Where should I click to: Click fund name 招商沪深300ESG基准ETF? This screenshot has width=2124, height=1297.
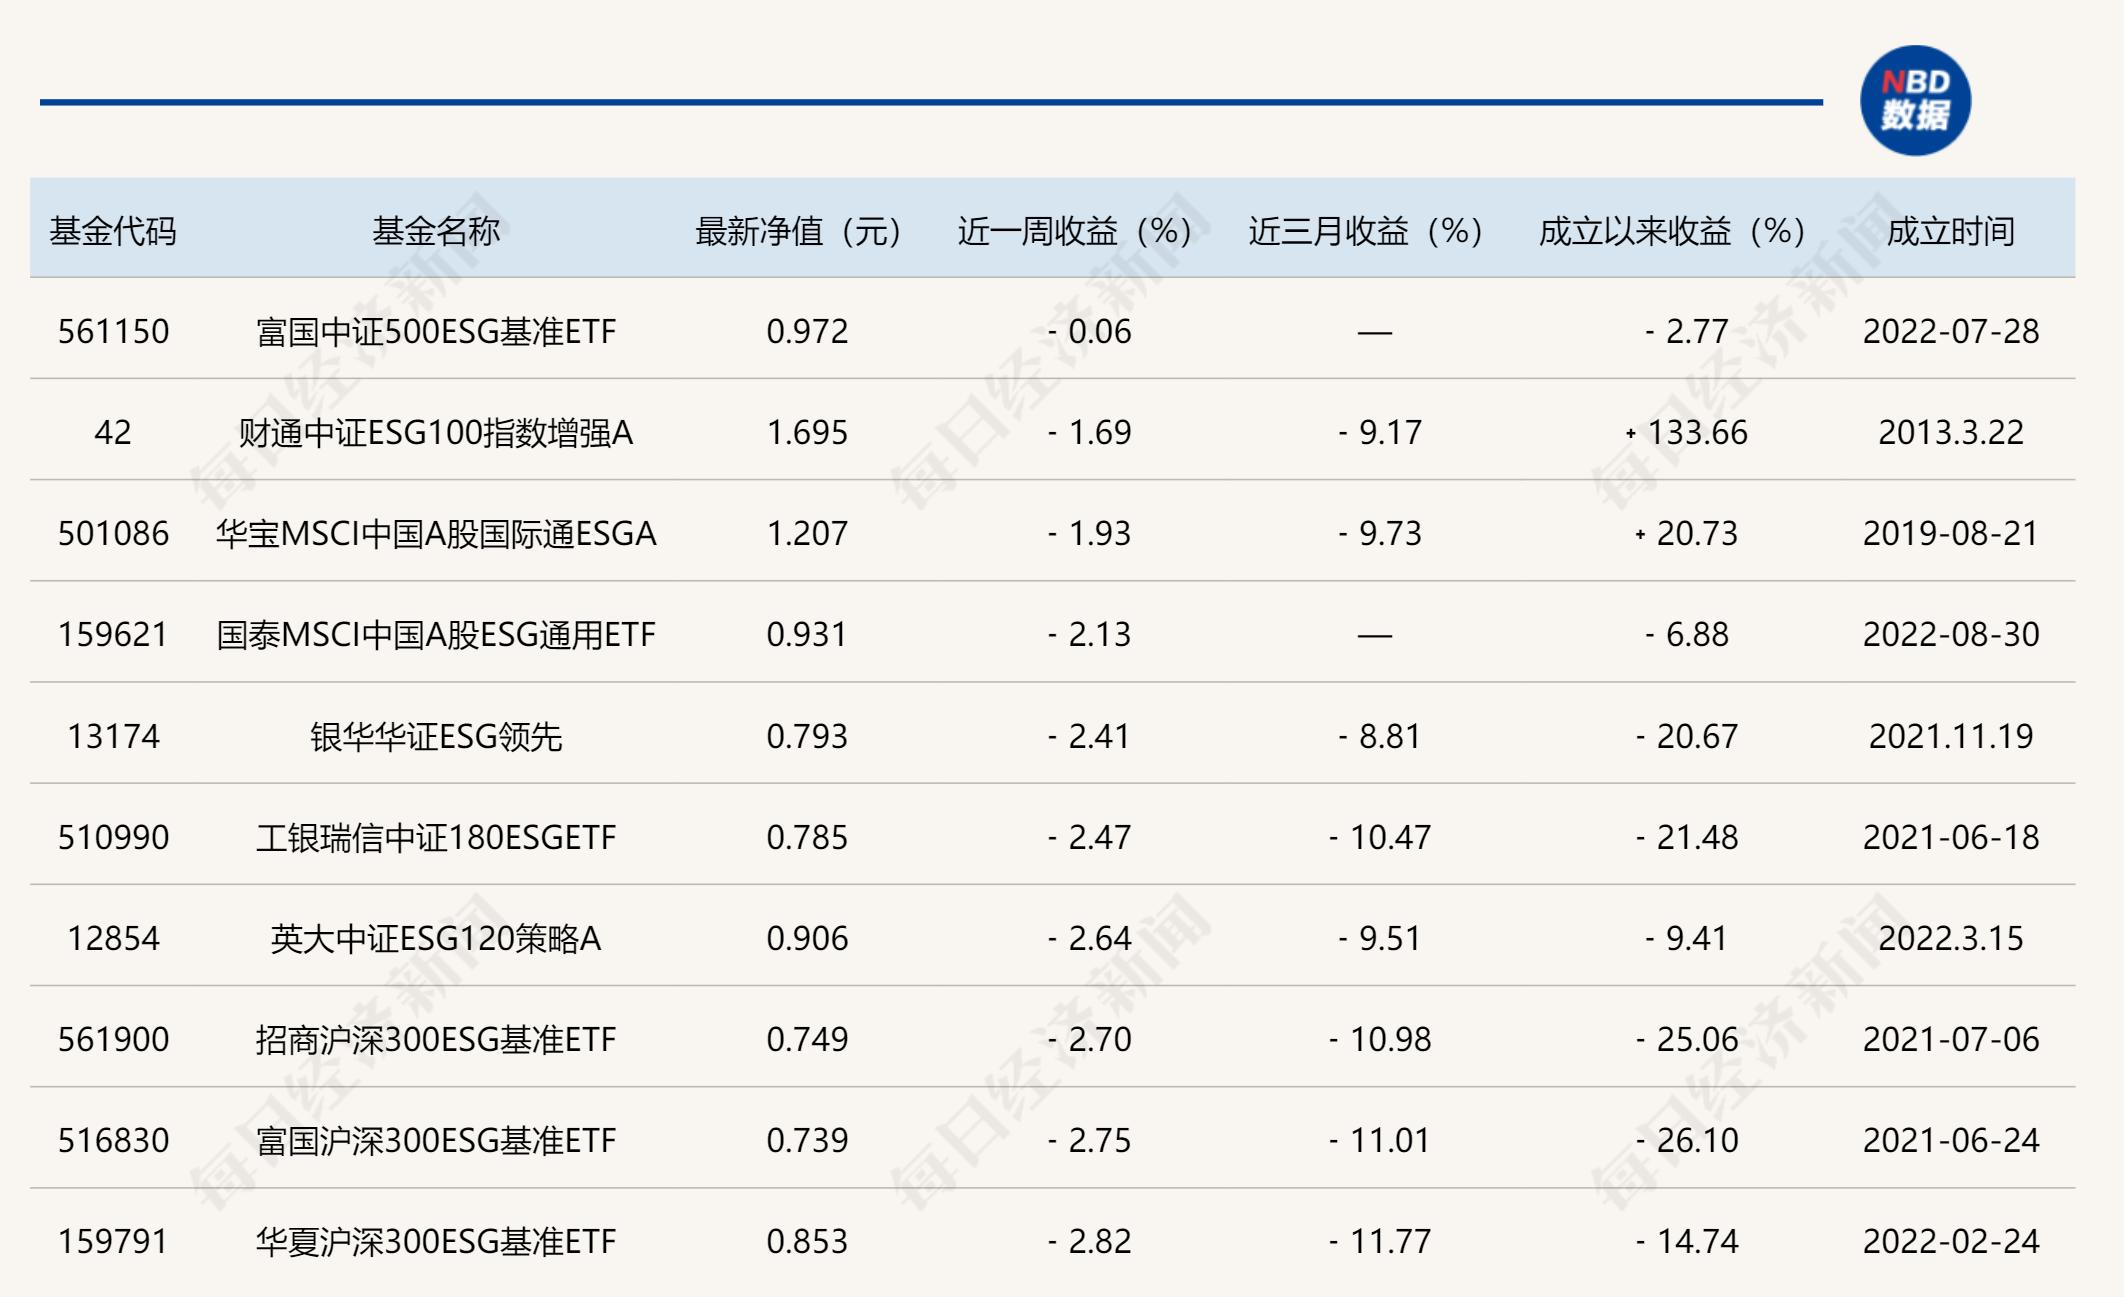point(436,1039)
